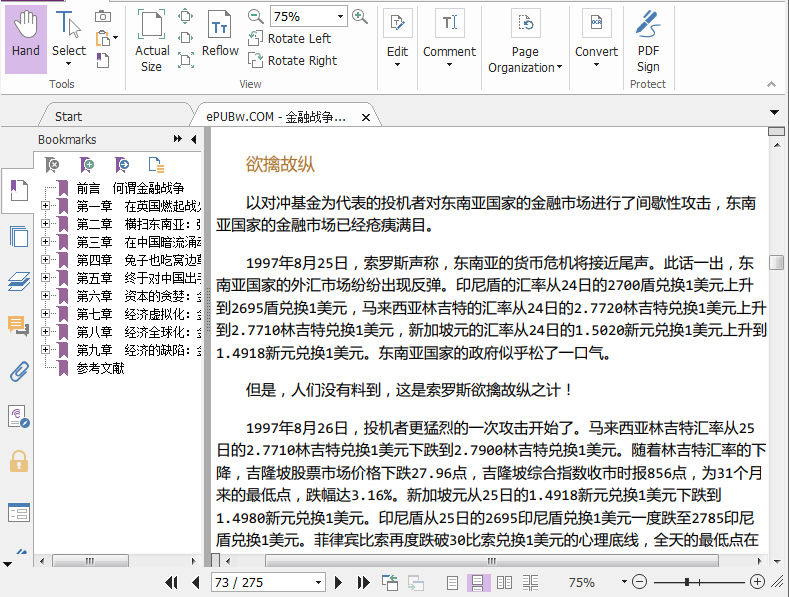The width and height of the screenshot is (789, 597).
Task: Open the Layers sidebar panel
Action: 19,282
